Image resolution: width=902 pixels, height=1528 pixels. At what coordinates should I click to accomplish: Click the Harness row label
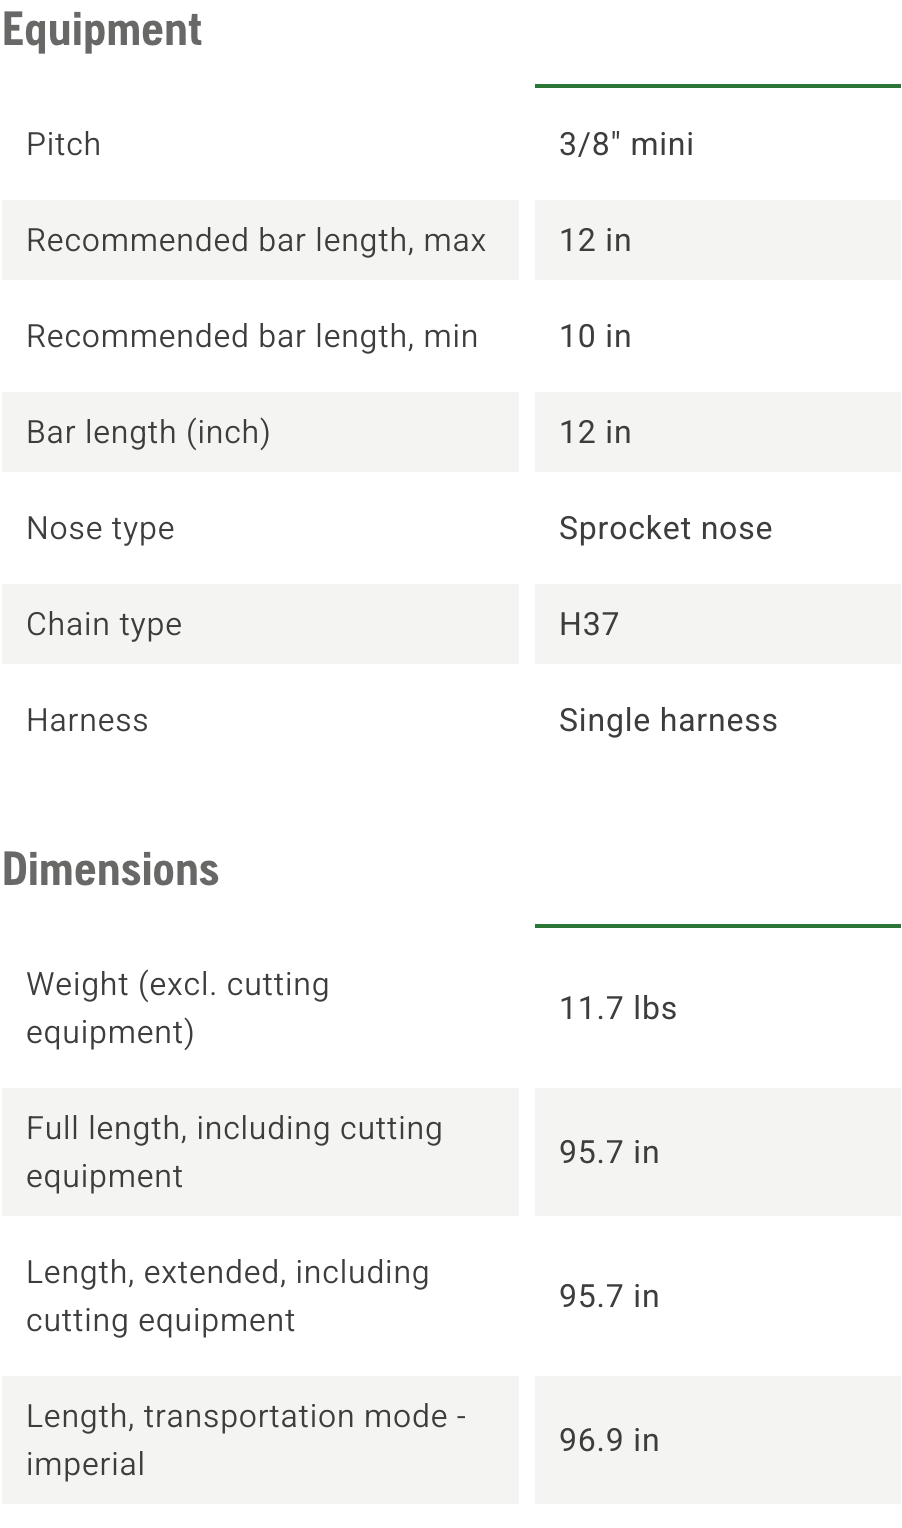88,720
